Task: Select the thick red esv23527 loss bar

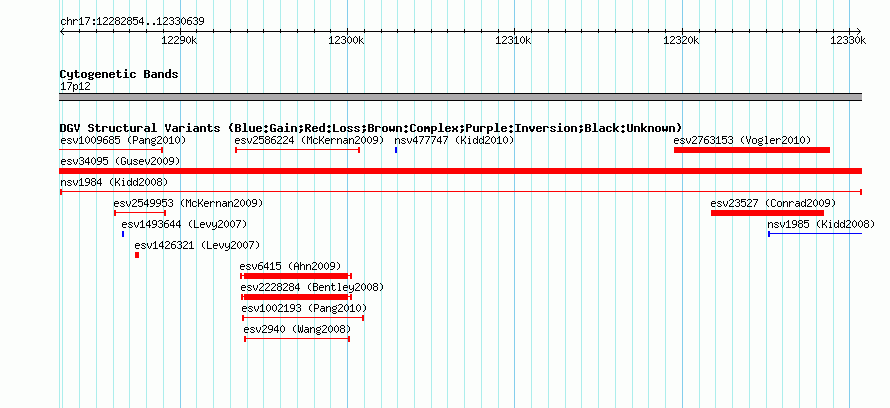Action: coord(767,213)
